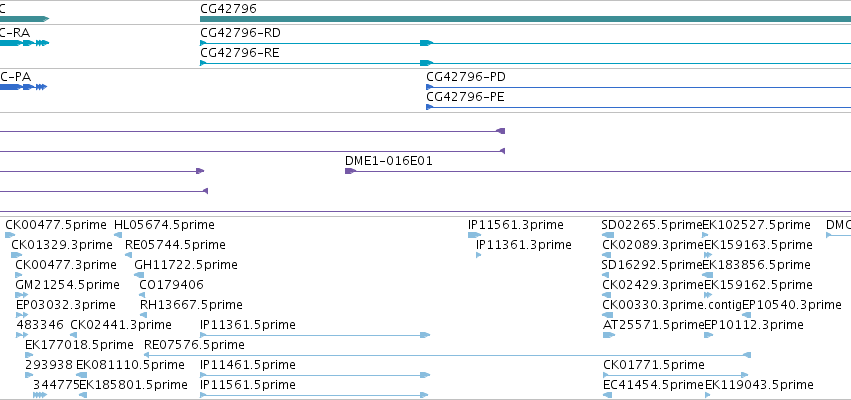851x400 pixels.
Task: Click the IP11361.5prime EST alignment
Action: pyautogui.click(x=315, y=335)
